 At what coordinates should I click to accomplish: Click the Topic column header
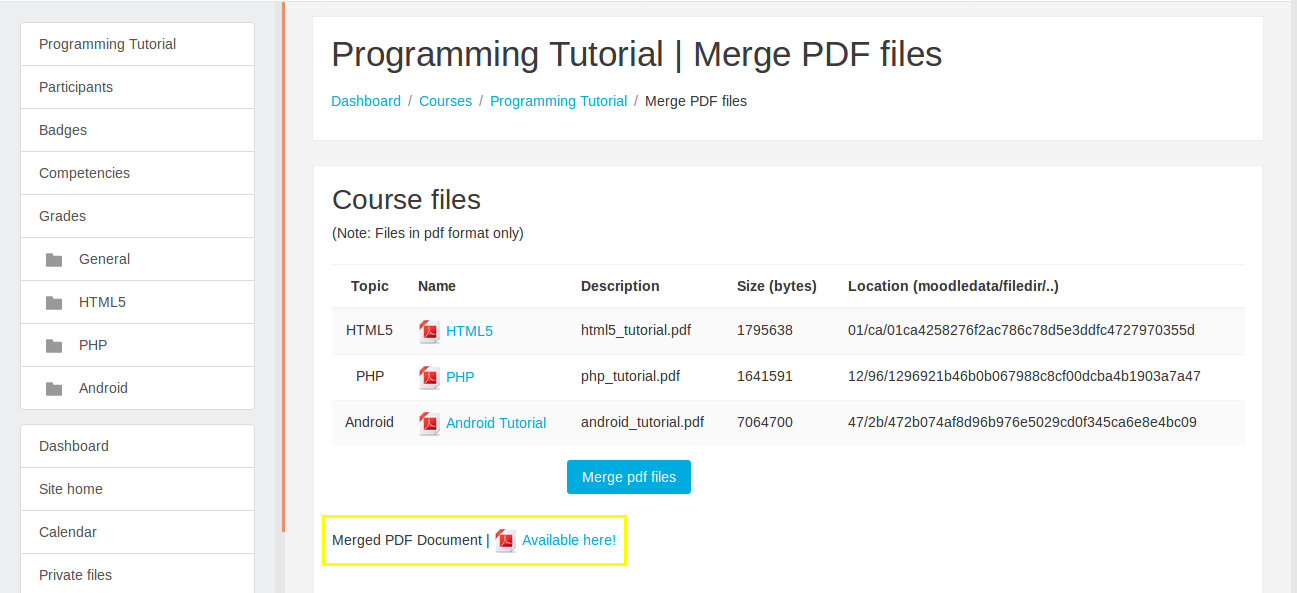pos(370,286)
